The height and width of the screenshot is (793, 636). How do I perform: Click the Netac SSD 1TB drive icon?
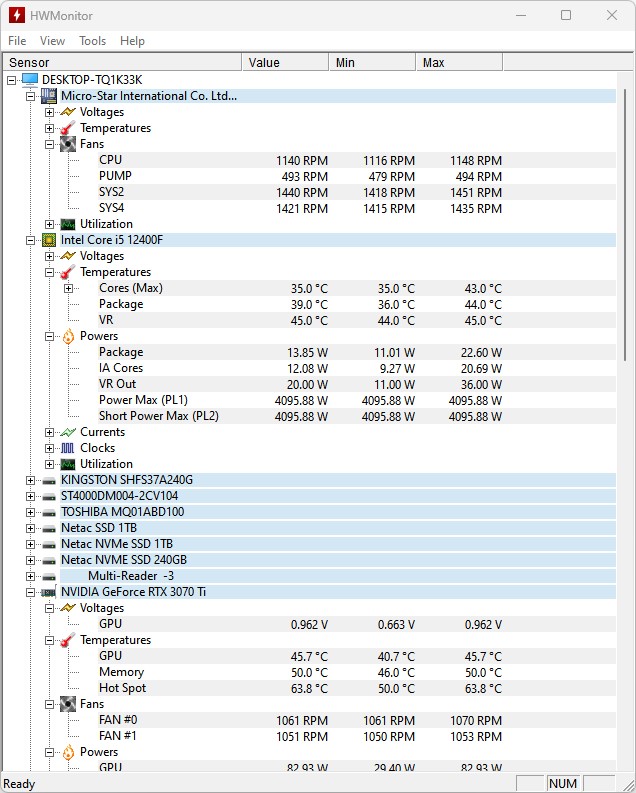pyautogui.click(x=49, y=528)
